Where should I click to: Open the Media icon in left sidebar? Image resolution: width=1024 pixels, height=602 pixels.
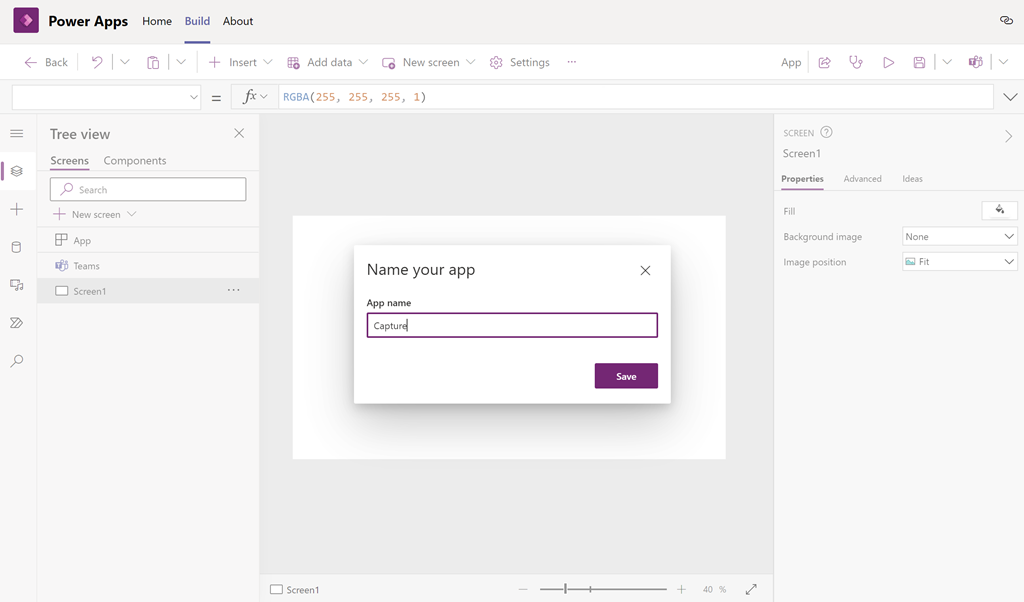pos(16,285)
